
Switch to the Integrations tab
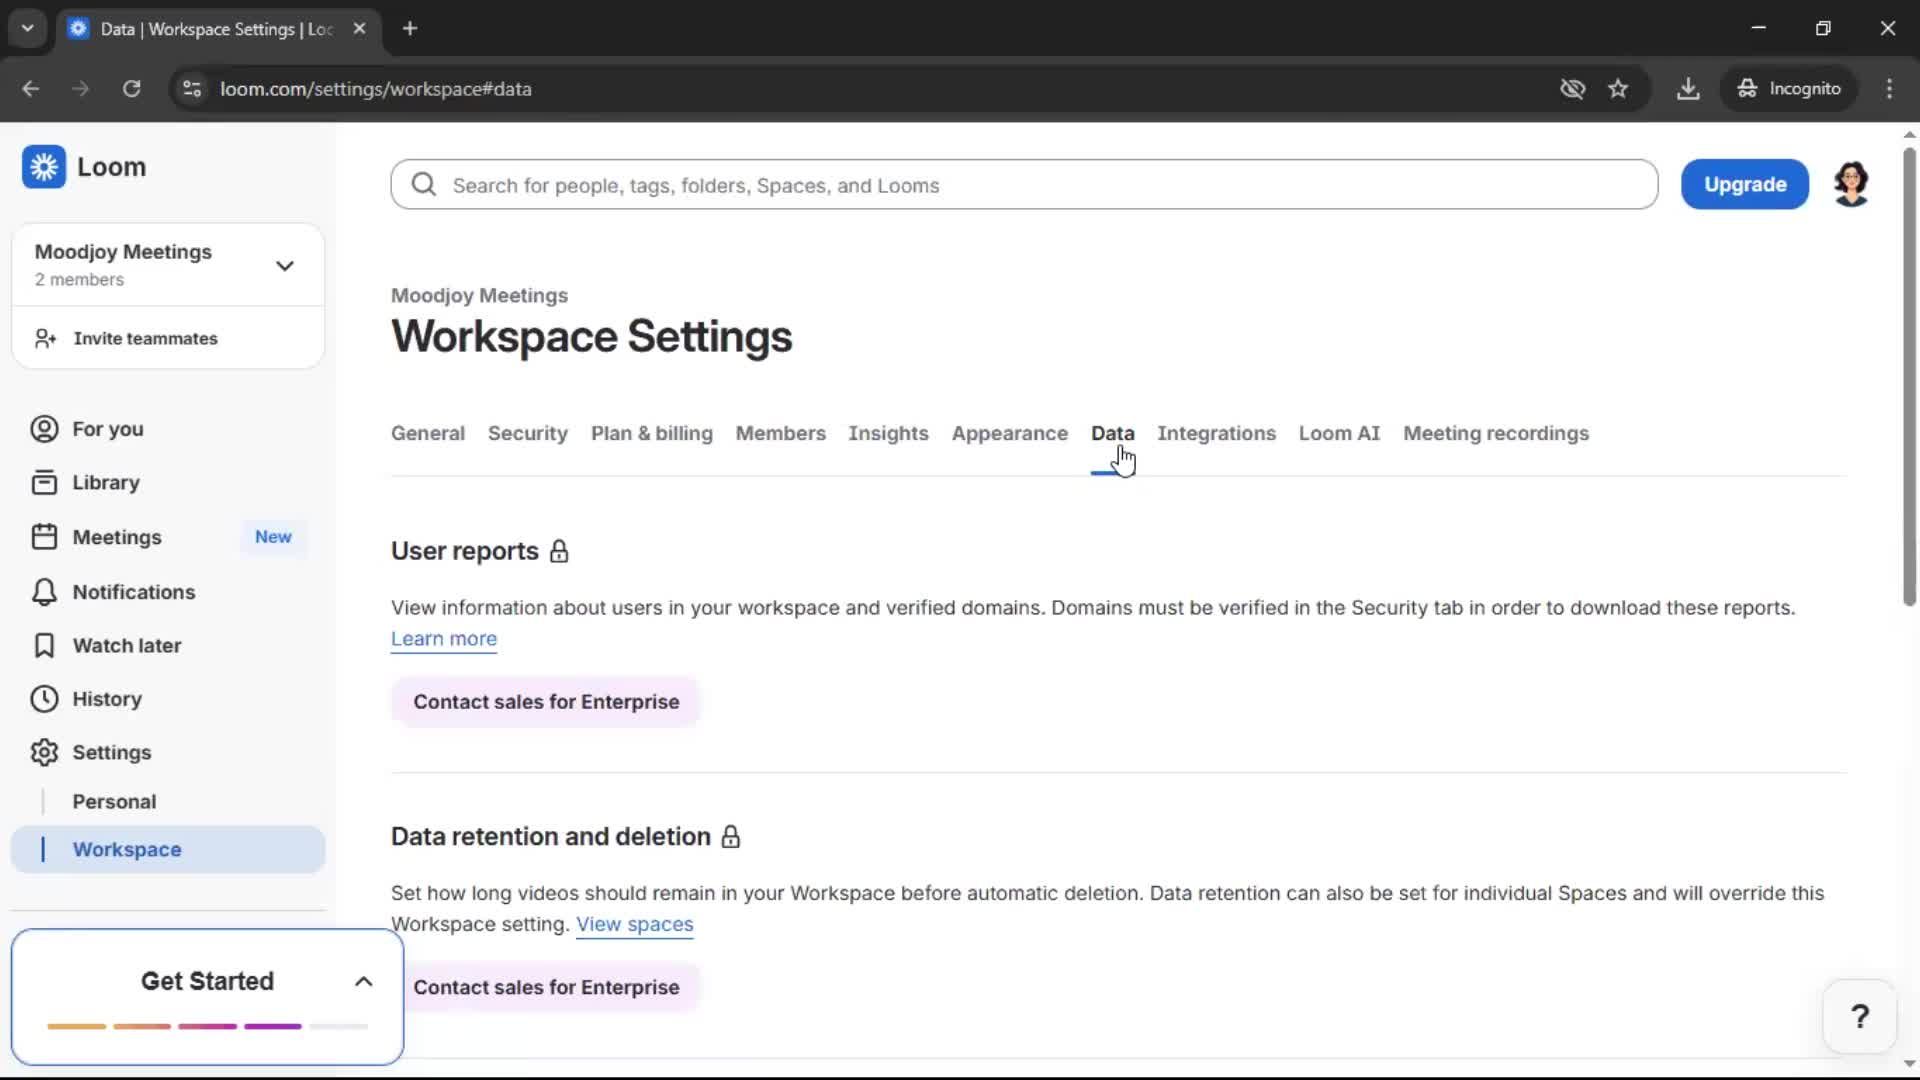(1216, 433)
